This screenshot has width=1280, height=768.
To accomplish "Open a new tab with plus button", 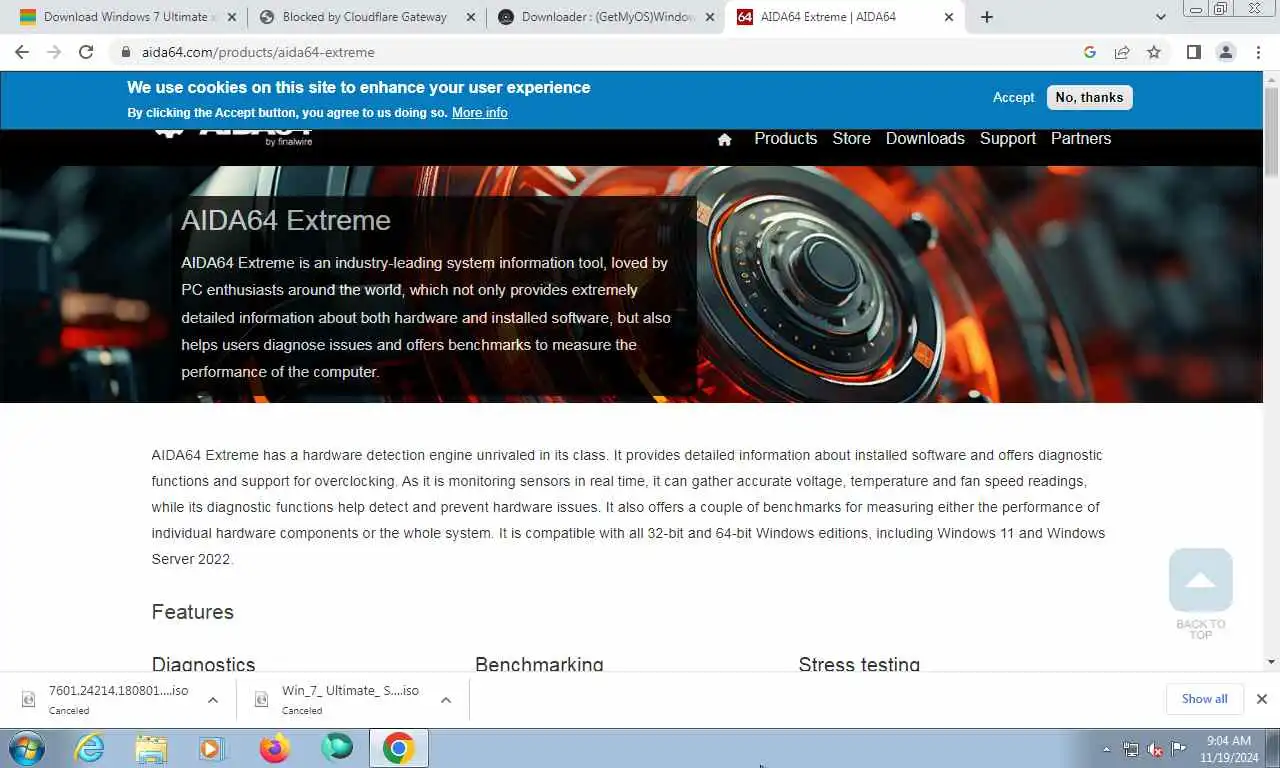I will [987, 17].
